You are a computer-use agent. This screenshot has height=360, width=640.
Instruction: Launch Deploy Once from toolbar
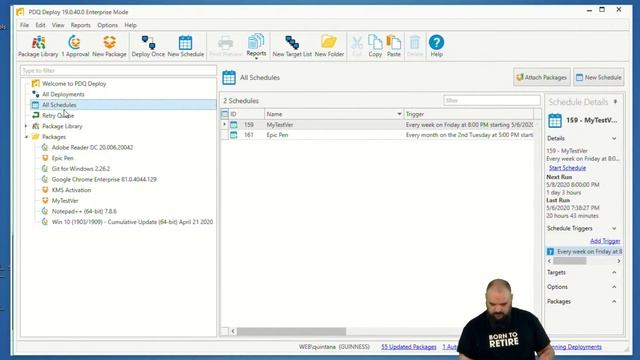148,46
